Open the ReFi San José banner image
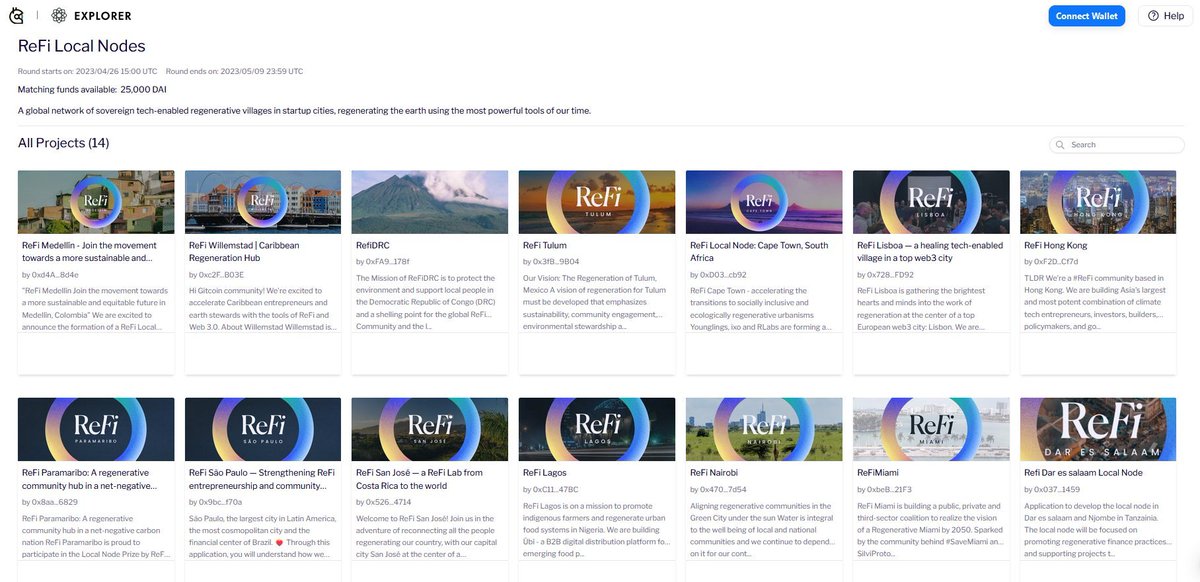The image size is (1200, 582). click(430, 430)
